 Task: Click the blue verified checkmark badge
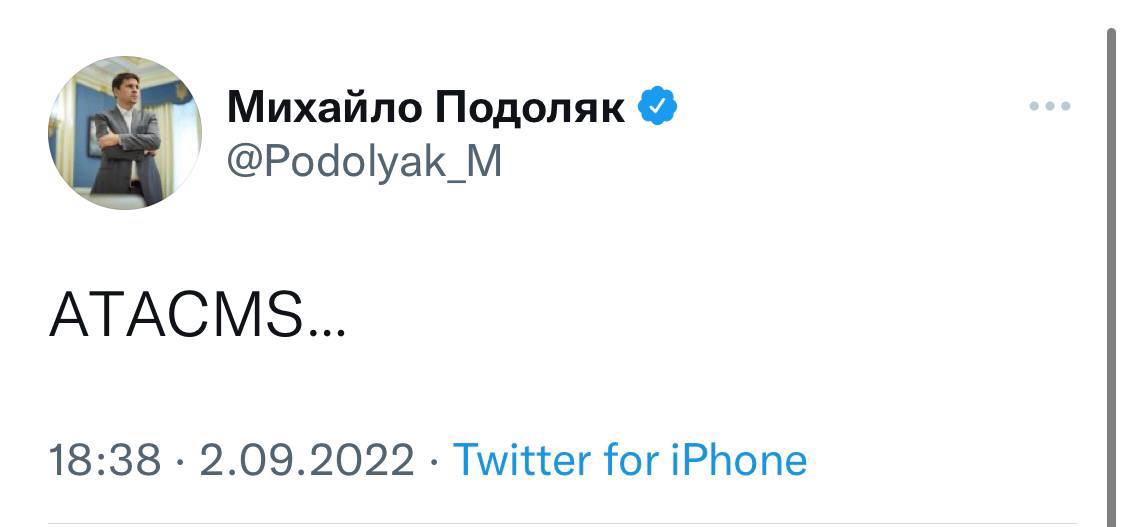click(657, 106)
